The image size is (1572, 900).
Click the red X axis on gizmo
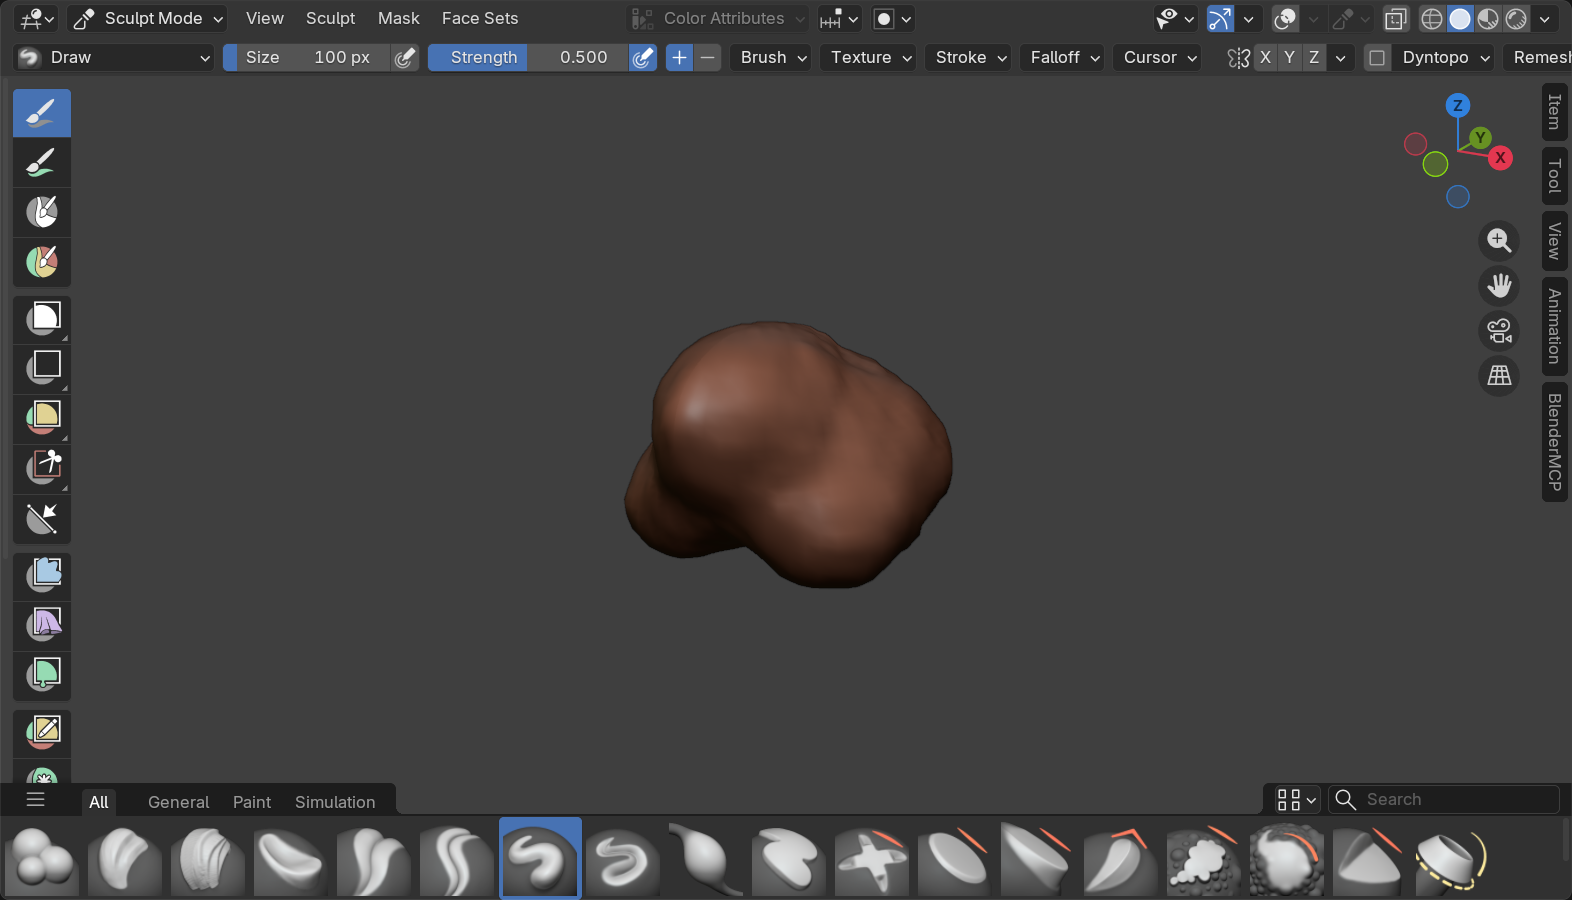[1500, 158]
